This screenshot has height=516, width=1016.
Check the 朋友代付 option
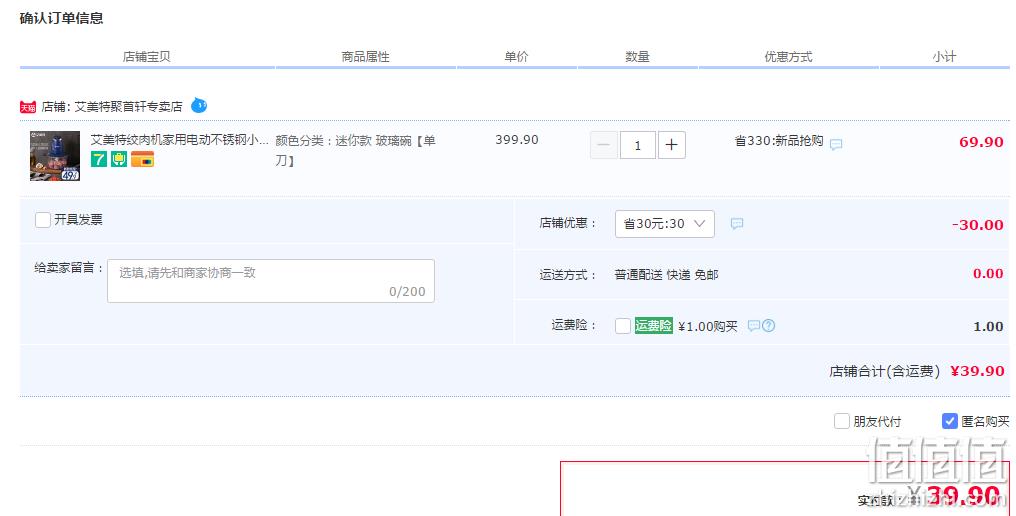coord(842,421)
